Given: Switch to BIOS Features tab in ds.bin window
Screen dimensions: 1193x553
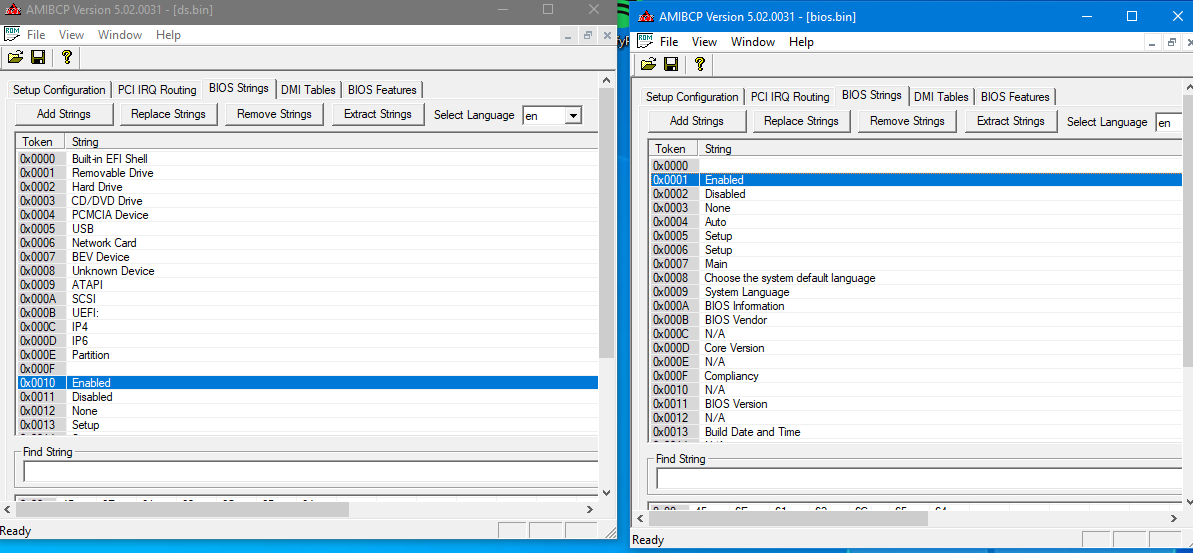Looking at the screenshot, I should [x=382, y=90].
